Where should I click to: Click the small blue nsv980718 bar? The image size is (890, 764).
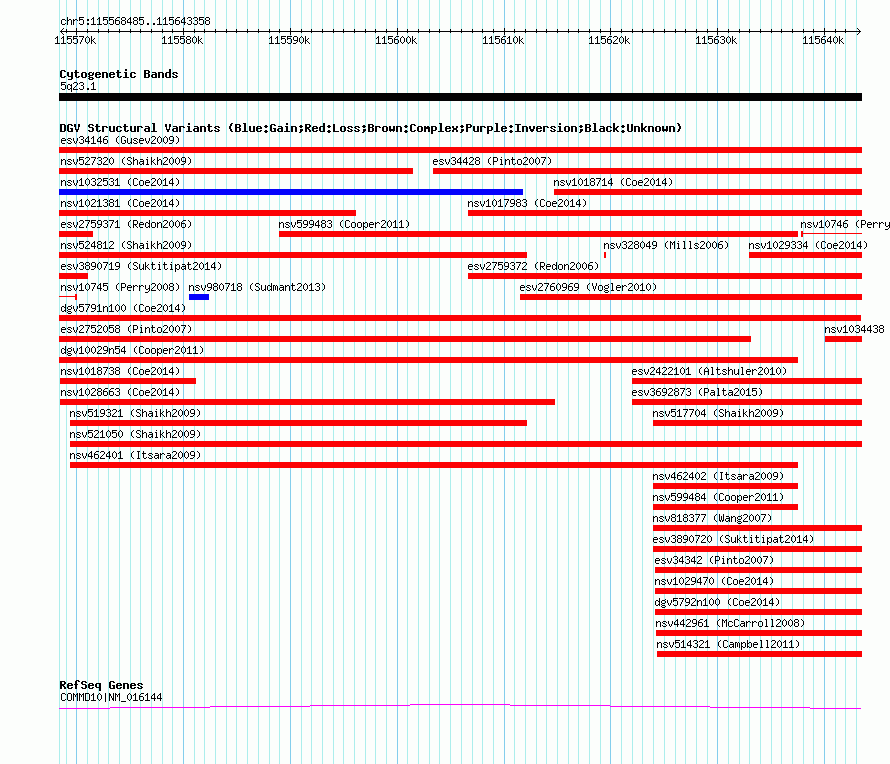pyautogui.click(x=199, y=297)
